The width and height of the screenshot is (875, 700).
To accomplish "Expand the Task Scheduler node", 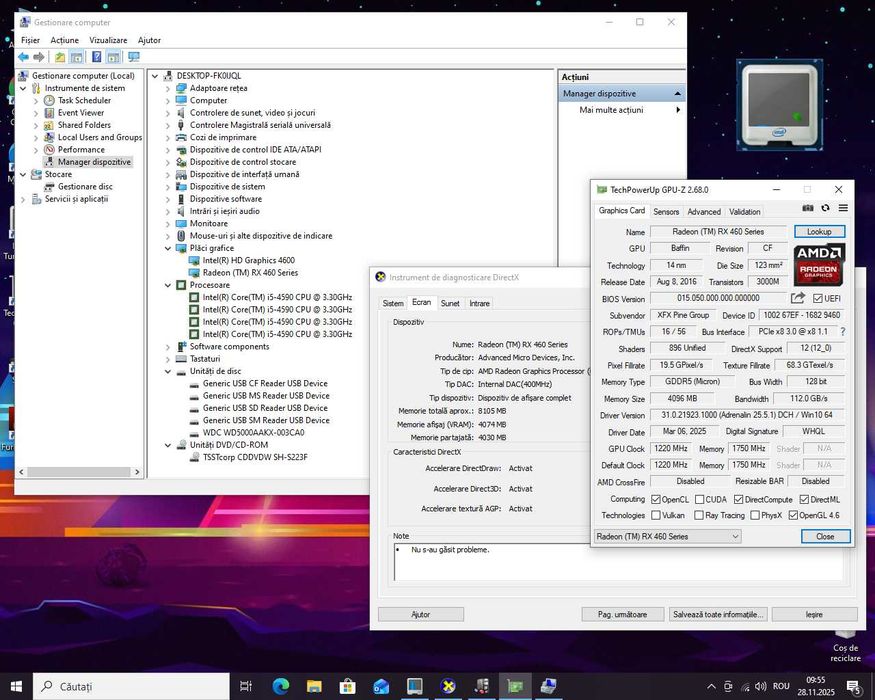I will [x=36, y=100].
